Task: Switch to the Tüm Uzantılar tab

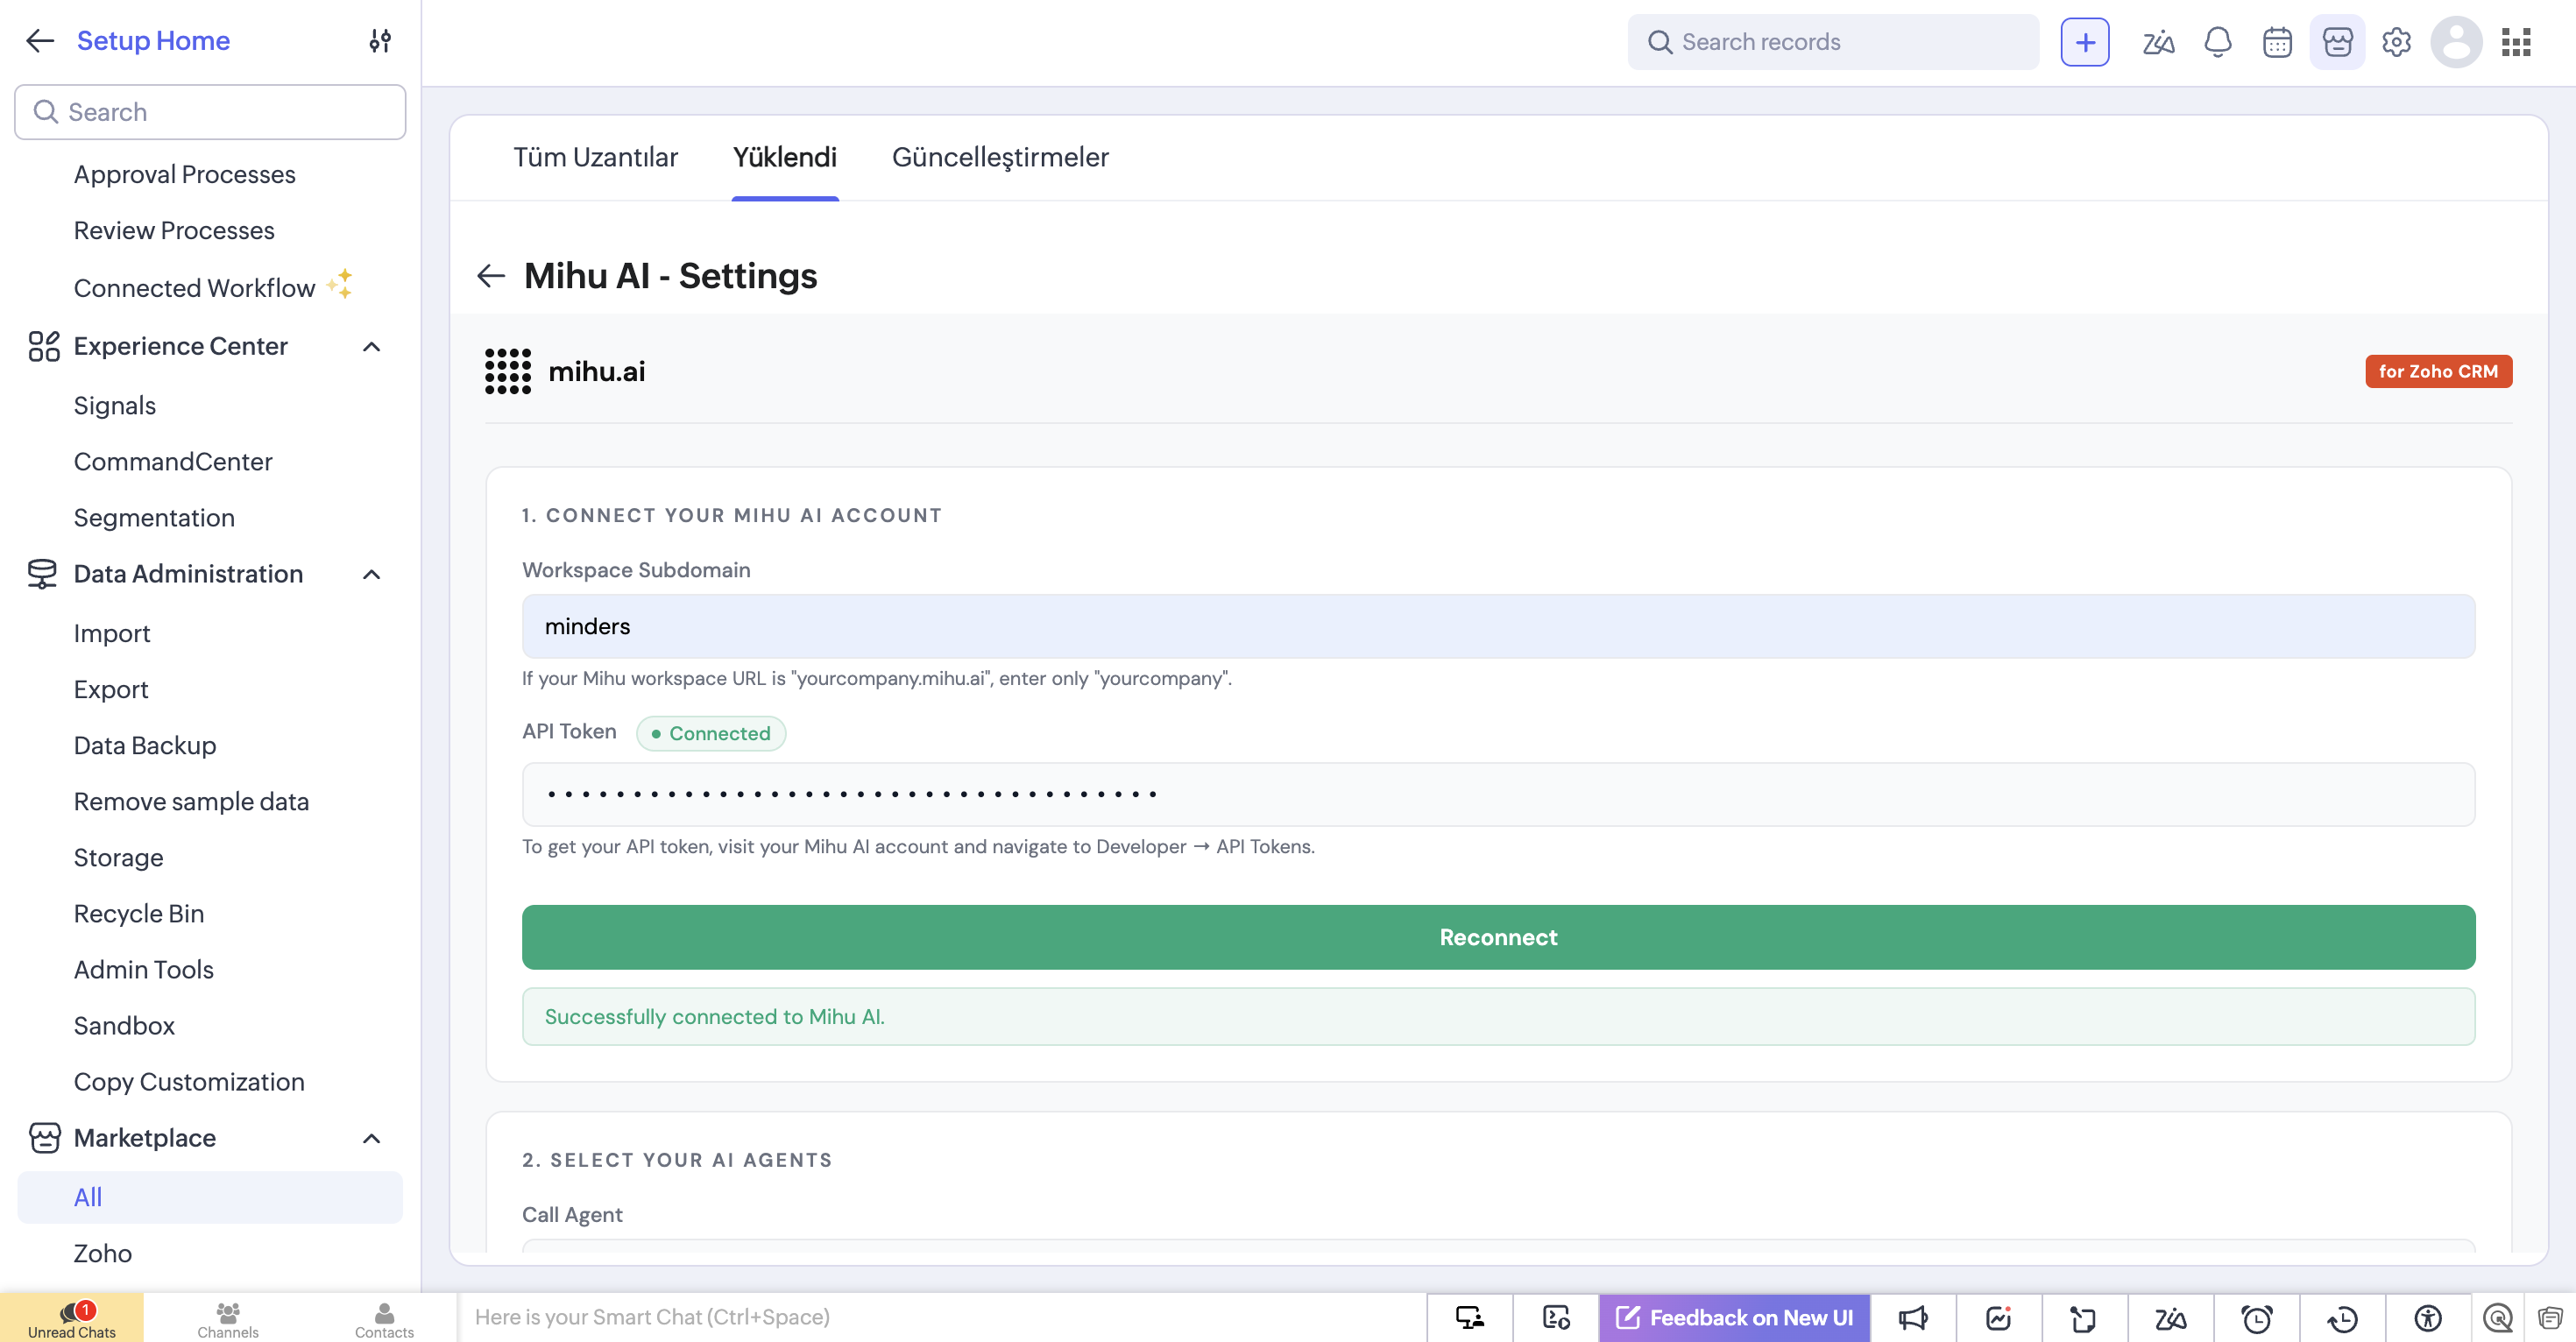Action: [595, 157]
